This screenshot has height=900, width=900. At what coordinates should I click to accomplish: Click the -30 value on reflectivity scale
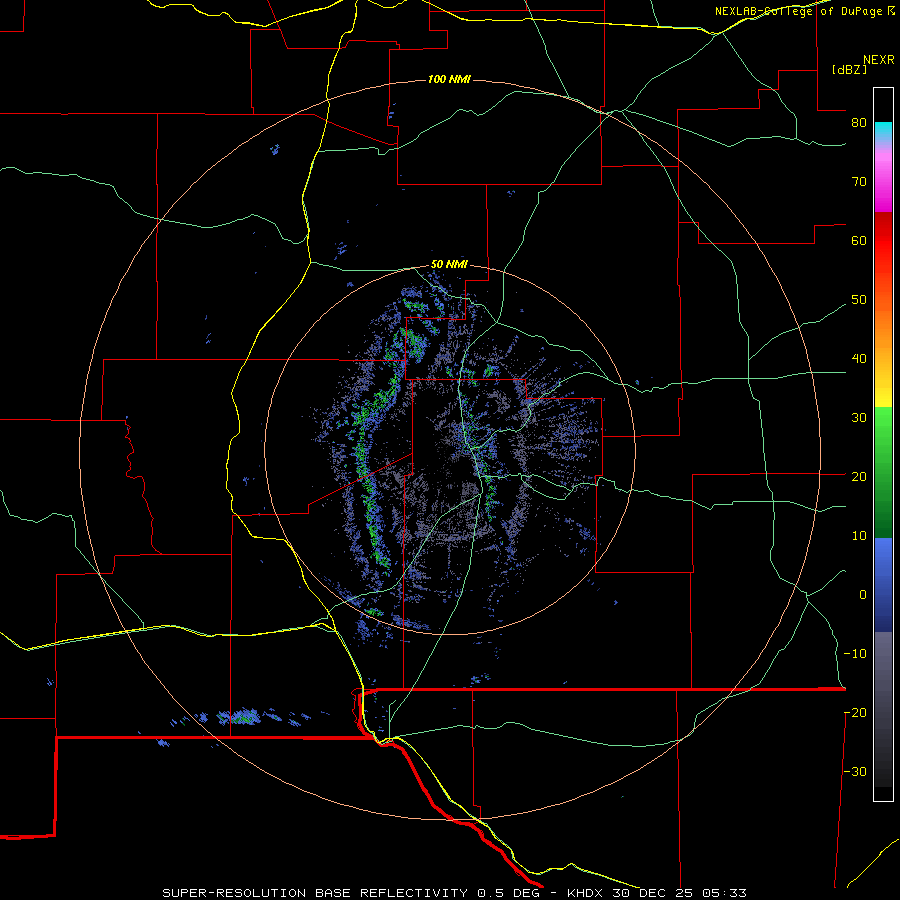[855, 771]
